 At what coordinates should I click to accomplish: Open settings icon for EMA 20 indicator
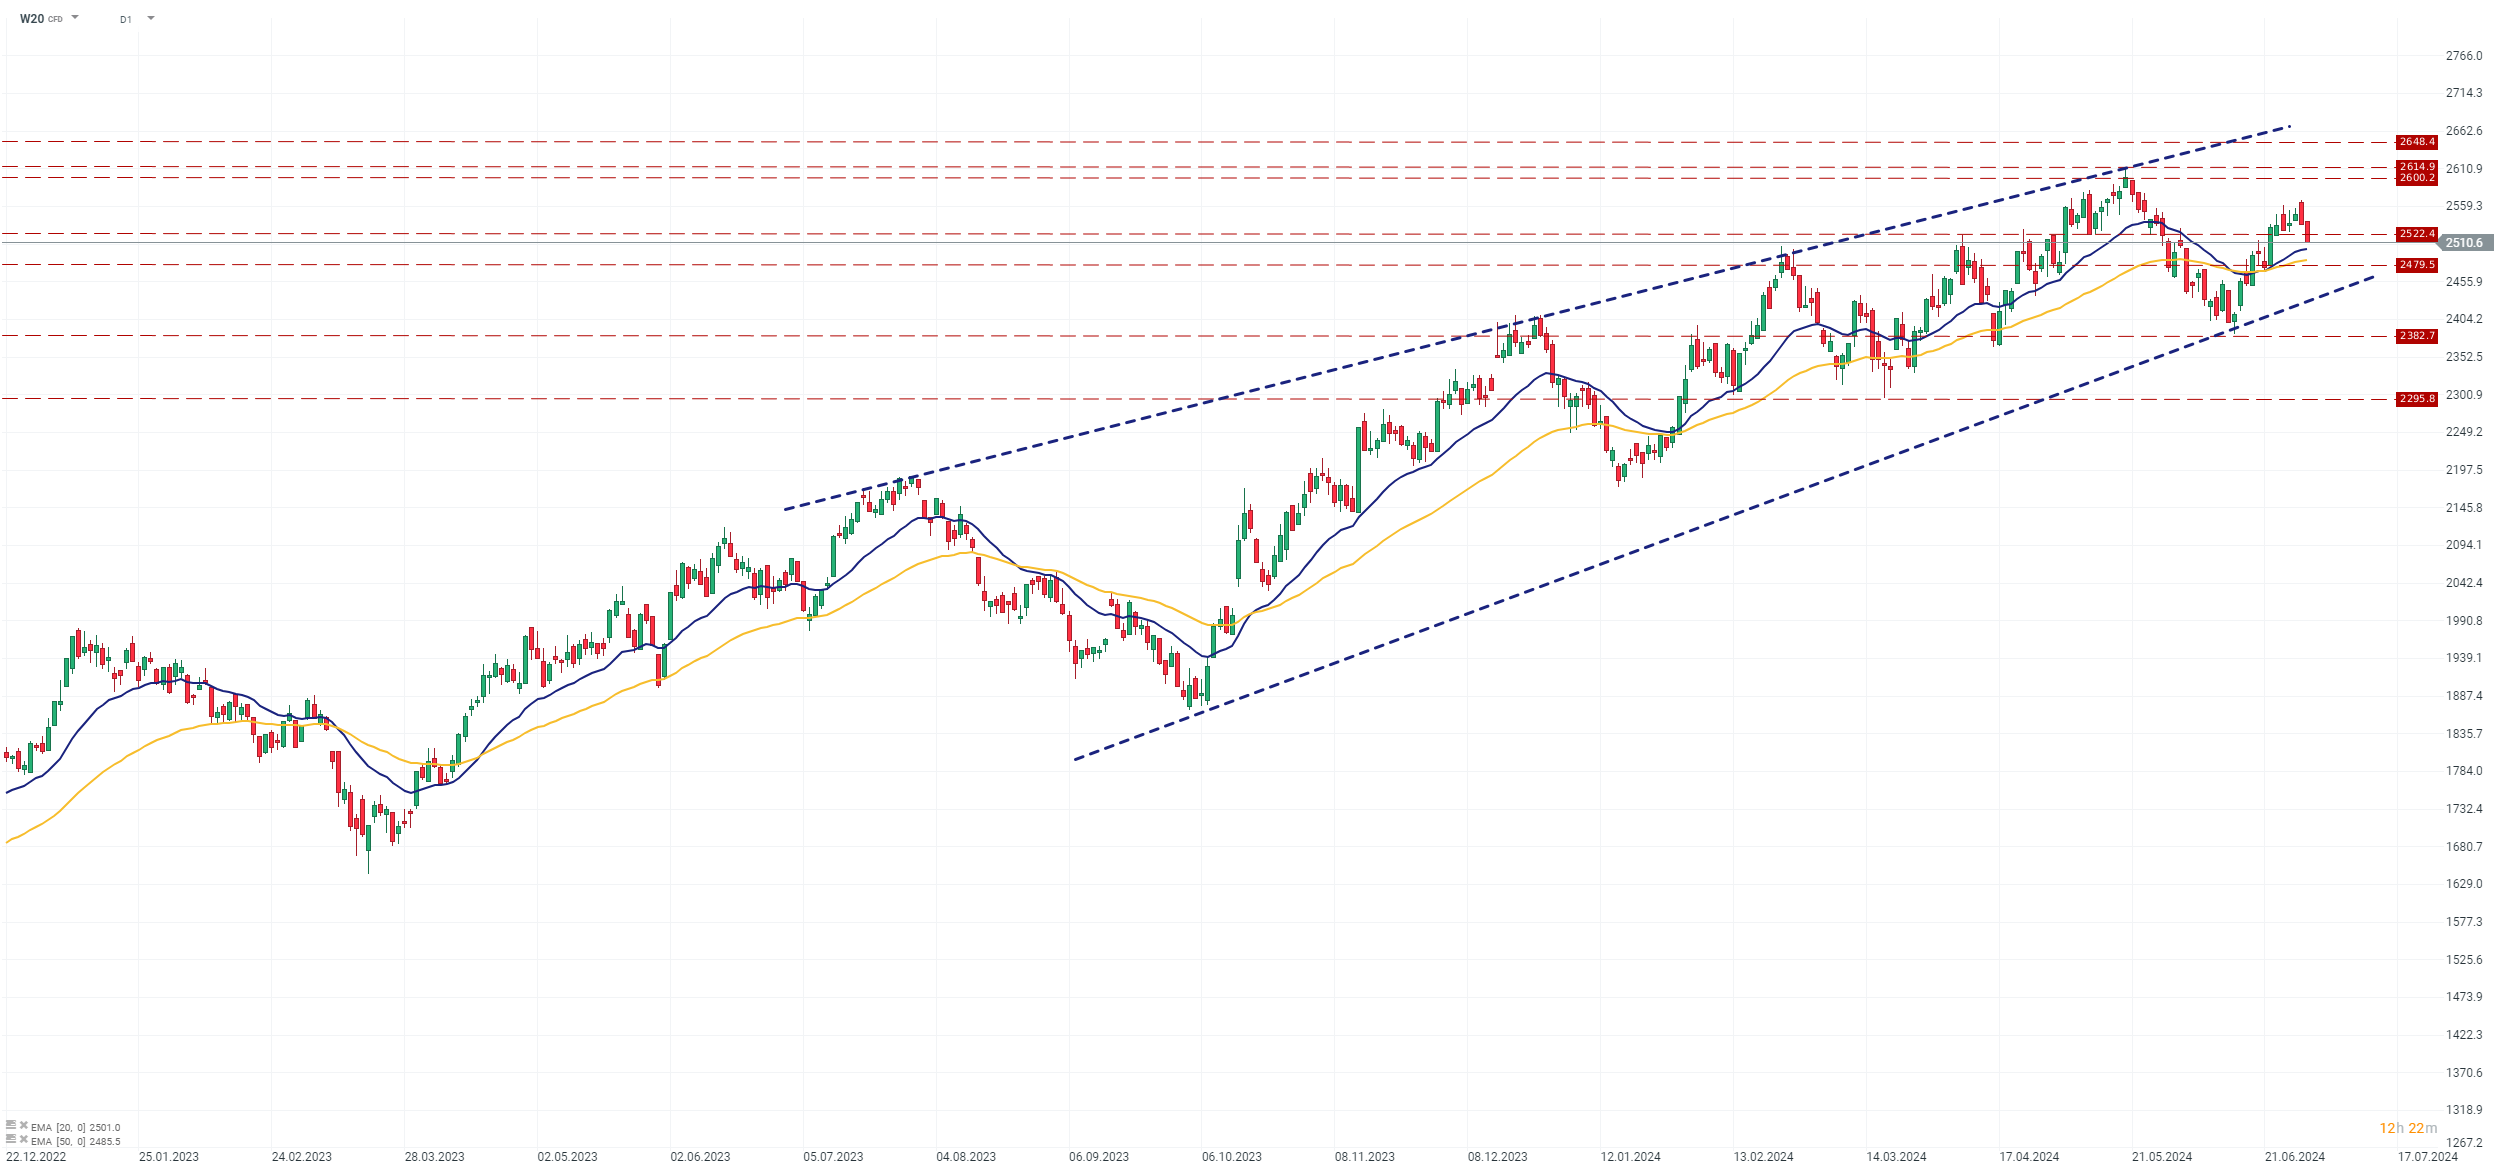[11, 1125]
